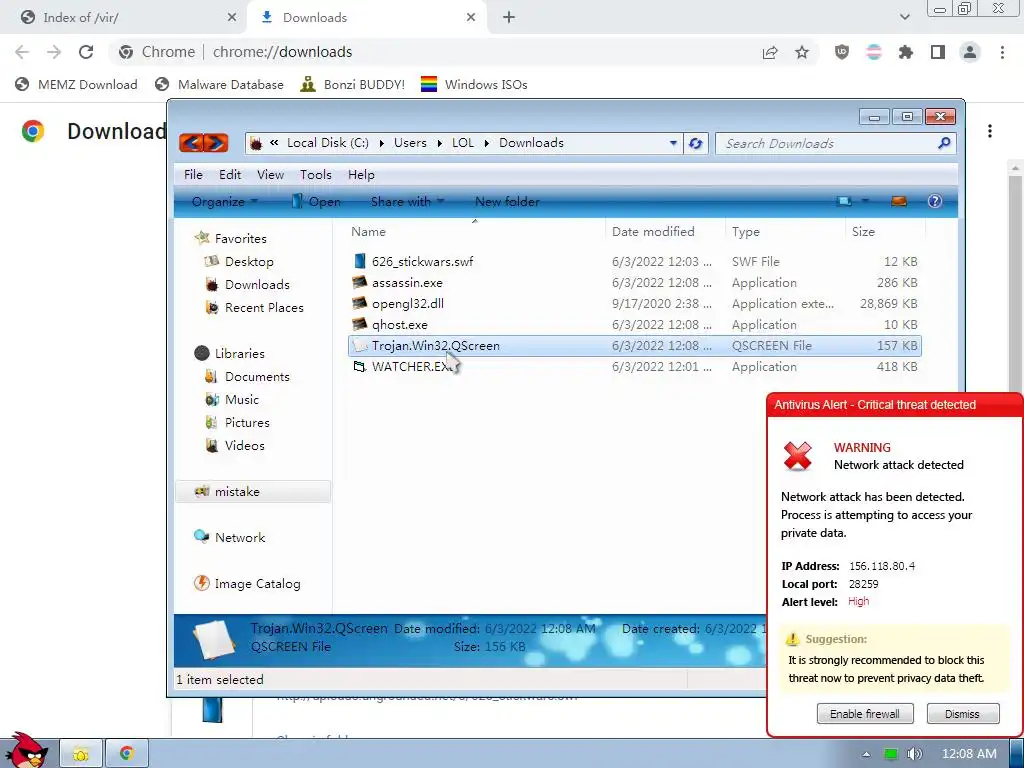Screen dimensions: 1024x768
Task: Show hidden tray icons arrow
Action: pyautogui.click(x=866, y=754)
